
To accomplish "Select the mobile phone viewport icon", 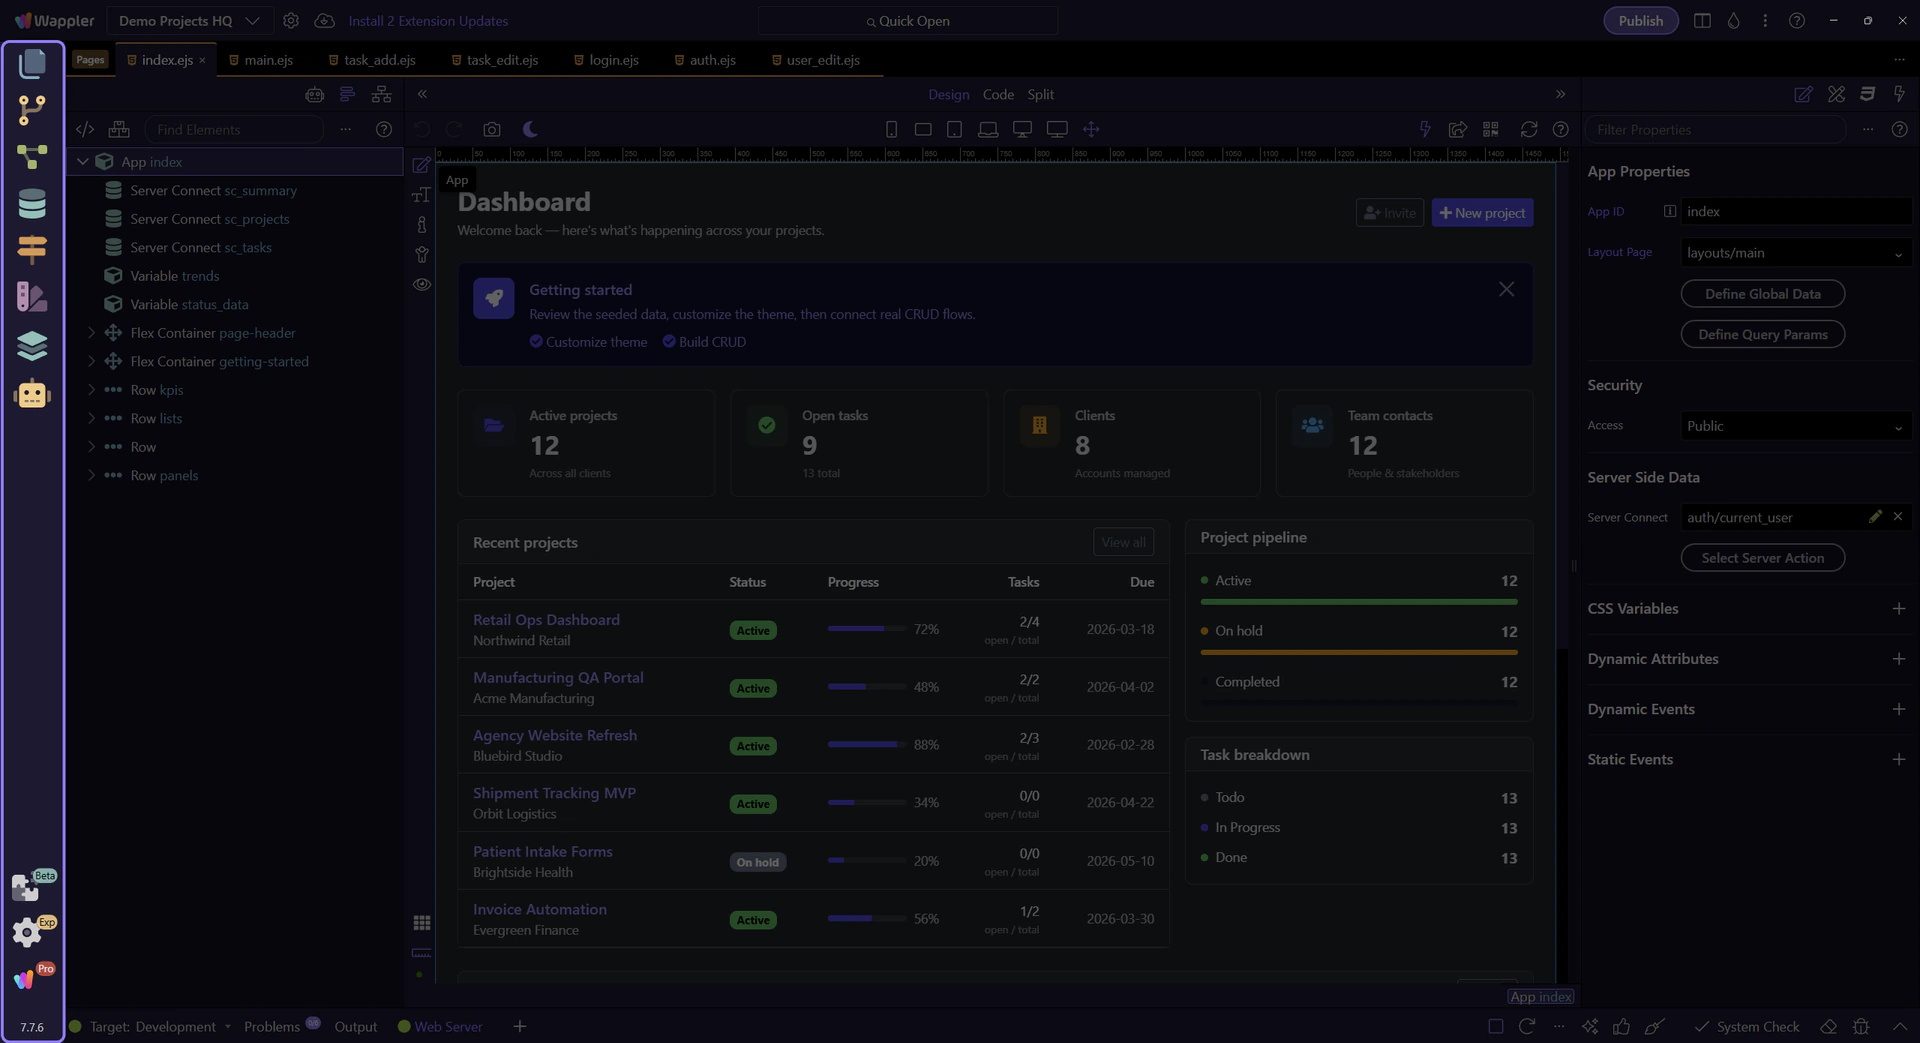I will (x=891, y=130).
